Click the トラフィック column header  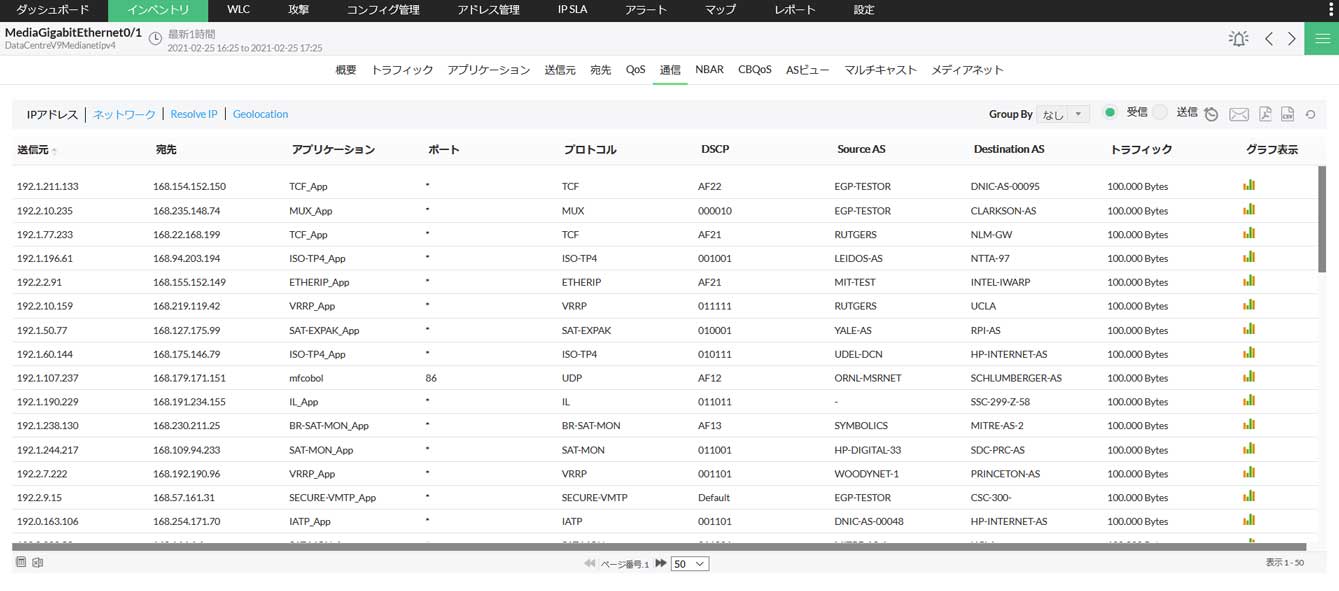[x=1141, y=150]
